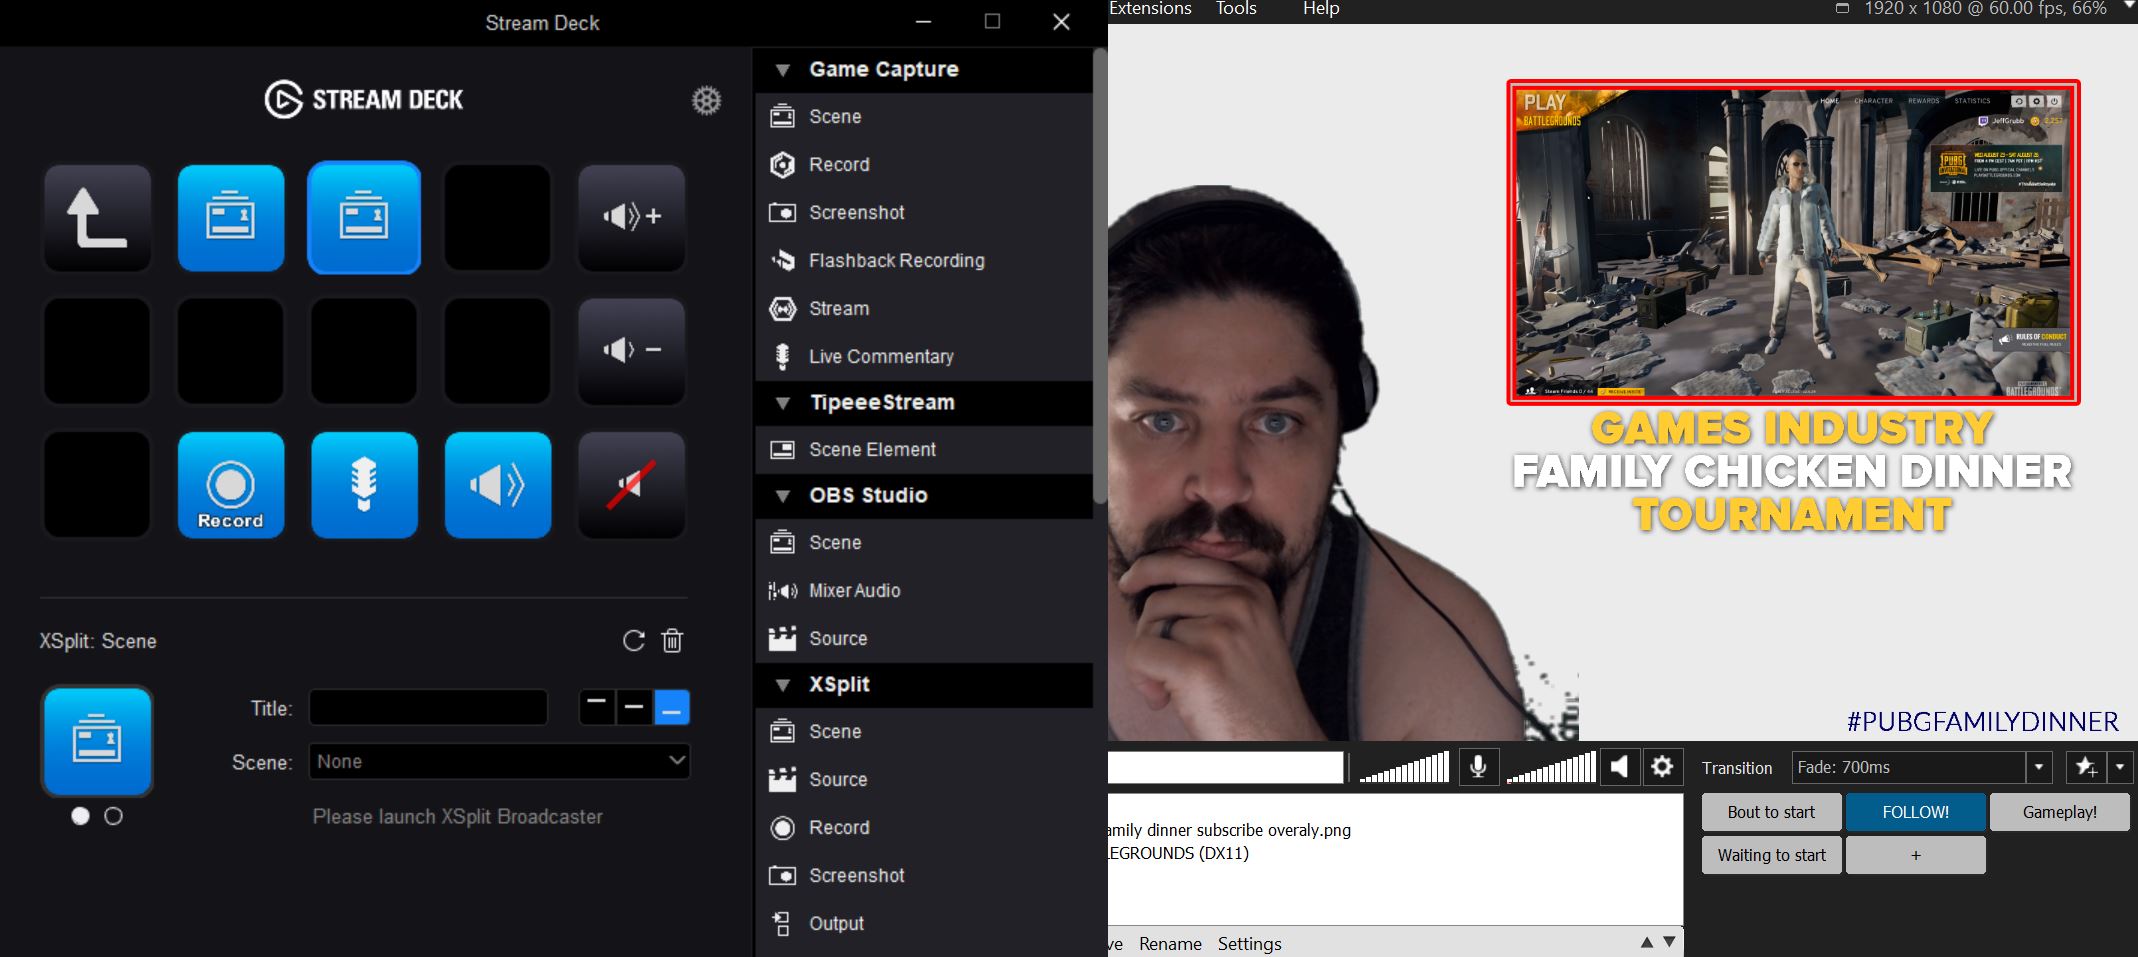Select Live Commentary action

(923, 357)
